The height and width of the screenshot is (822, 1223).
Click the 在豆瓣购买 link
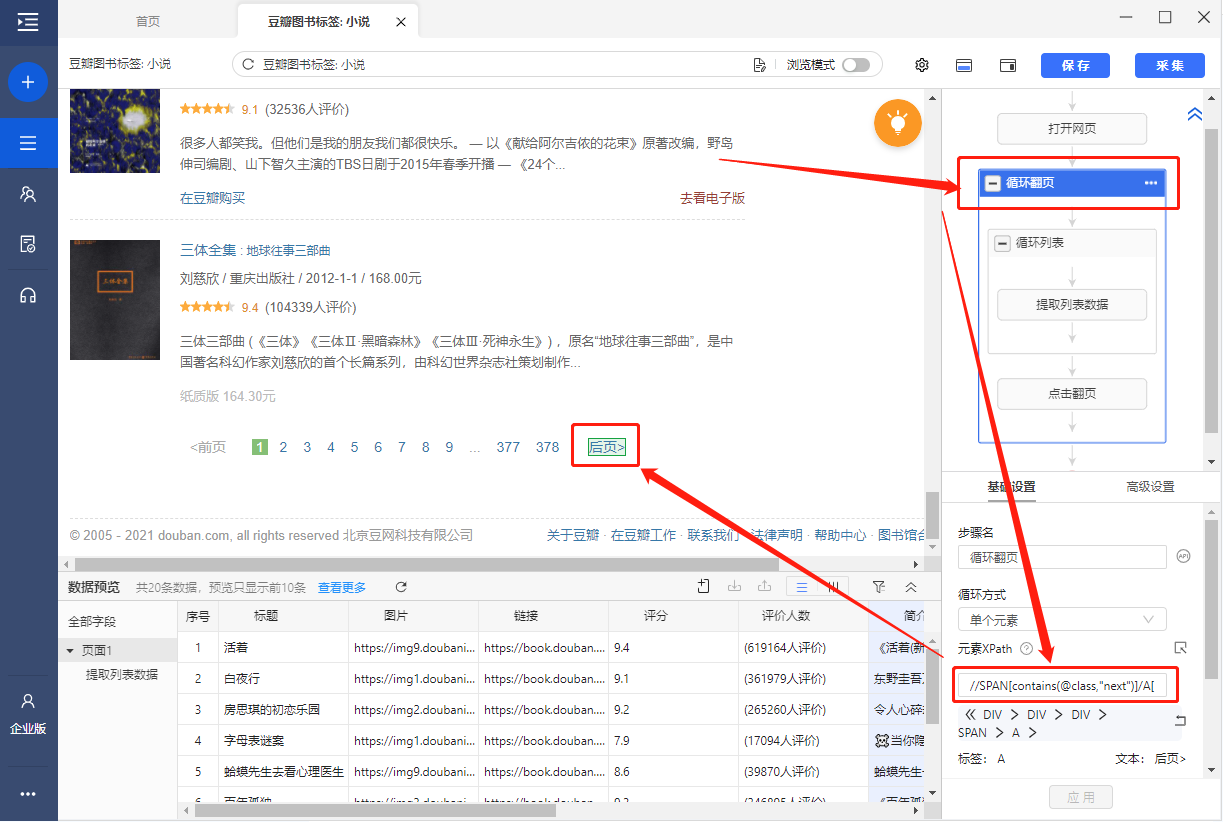point(212,198)
